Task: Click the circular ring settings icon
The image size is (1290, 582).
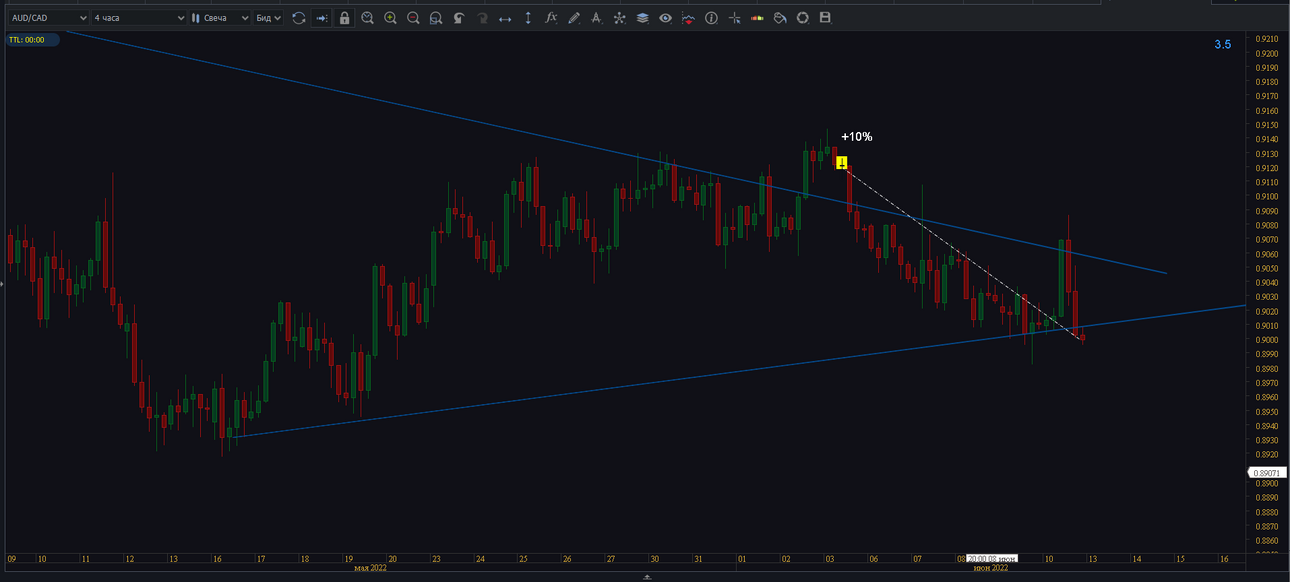Action: [803, 18]
